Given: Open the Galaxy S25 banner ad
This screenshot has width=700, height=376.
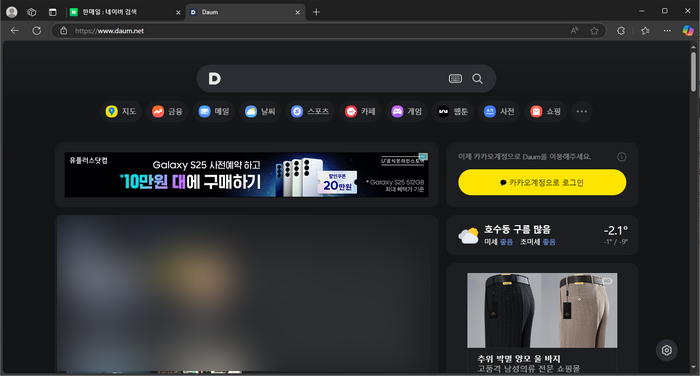Looking at the screenshot, I should (246, 175).
